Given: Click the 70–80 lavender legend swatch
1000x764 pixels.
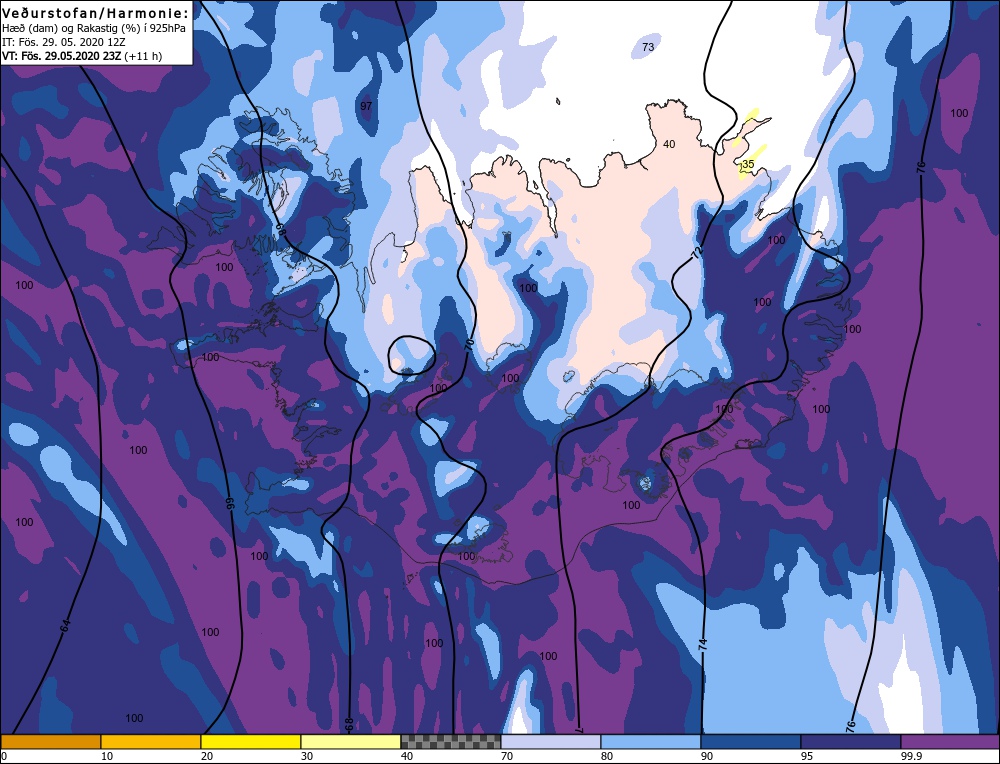Looking at the screenshot, I should 551,742.
